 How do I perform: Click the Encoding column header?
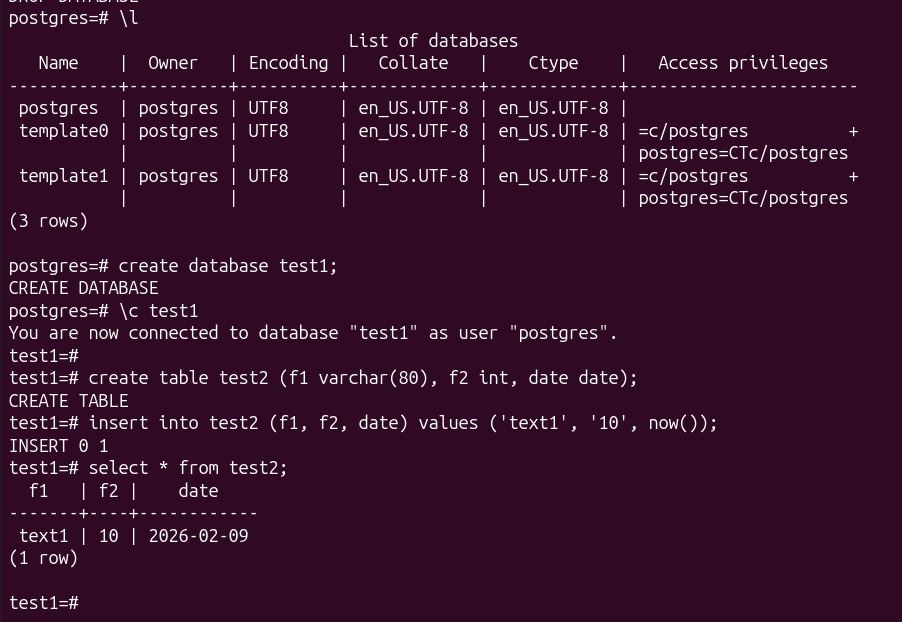288,63
